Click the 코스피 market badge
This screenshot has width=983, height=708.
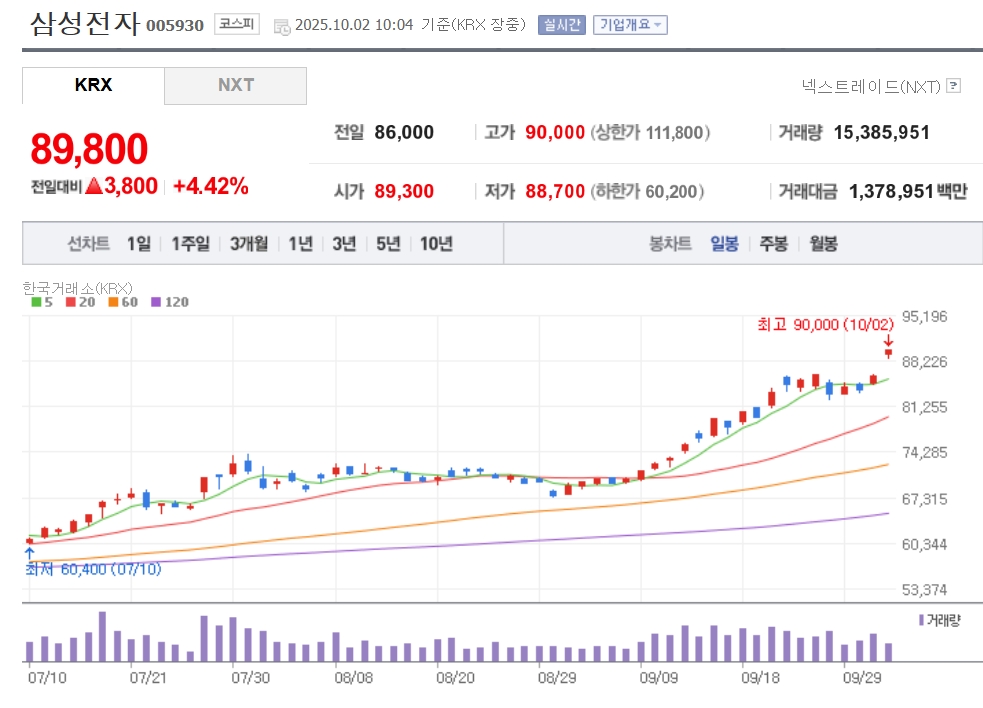coord(236,24)
